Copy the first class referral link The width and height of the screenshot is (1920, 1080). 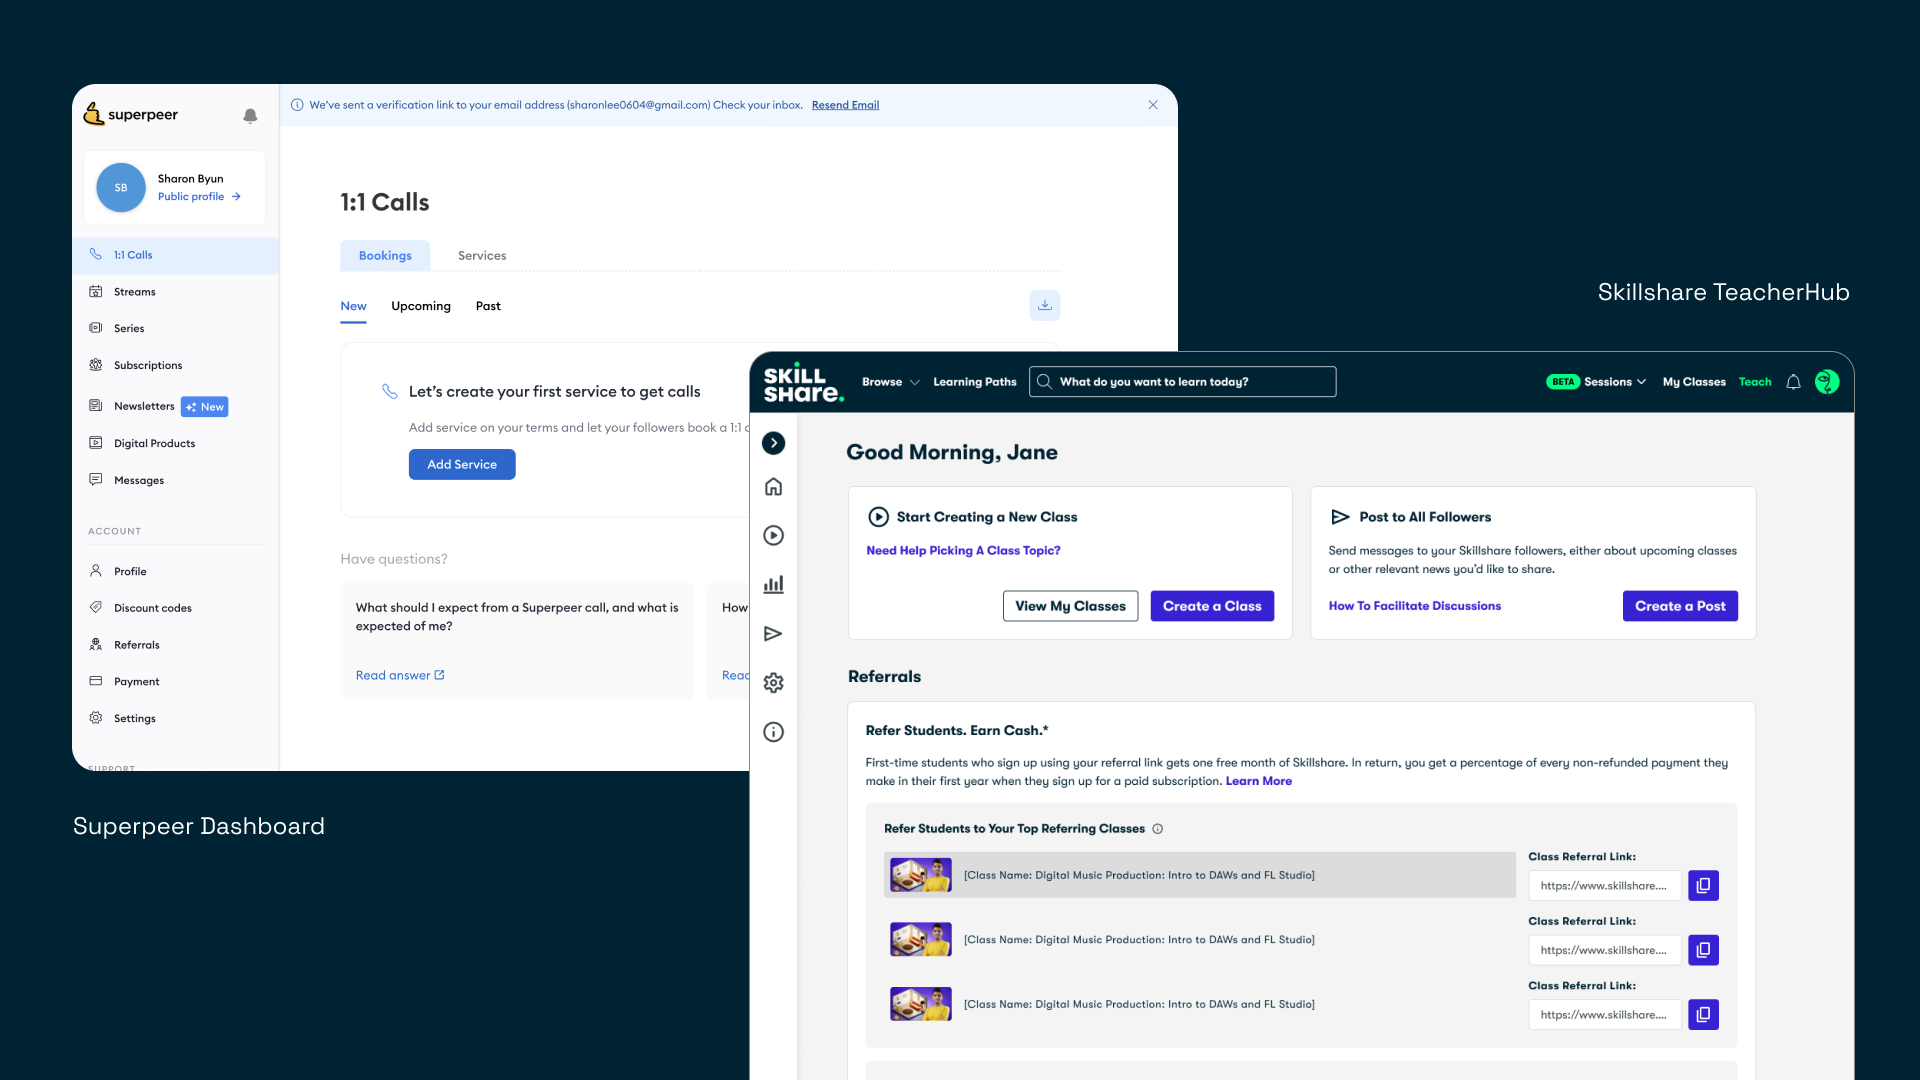(x=1703, y=886)
